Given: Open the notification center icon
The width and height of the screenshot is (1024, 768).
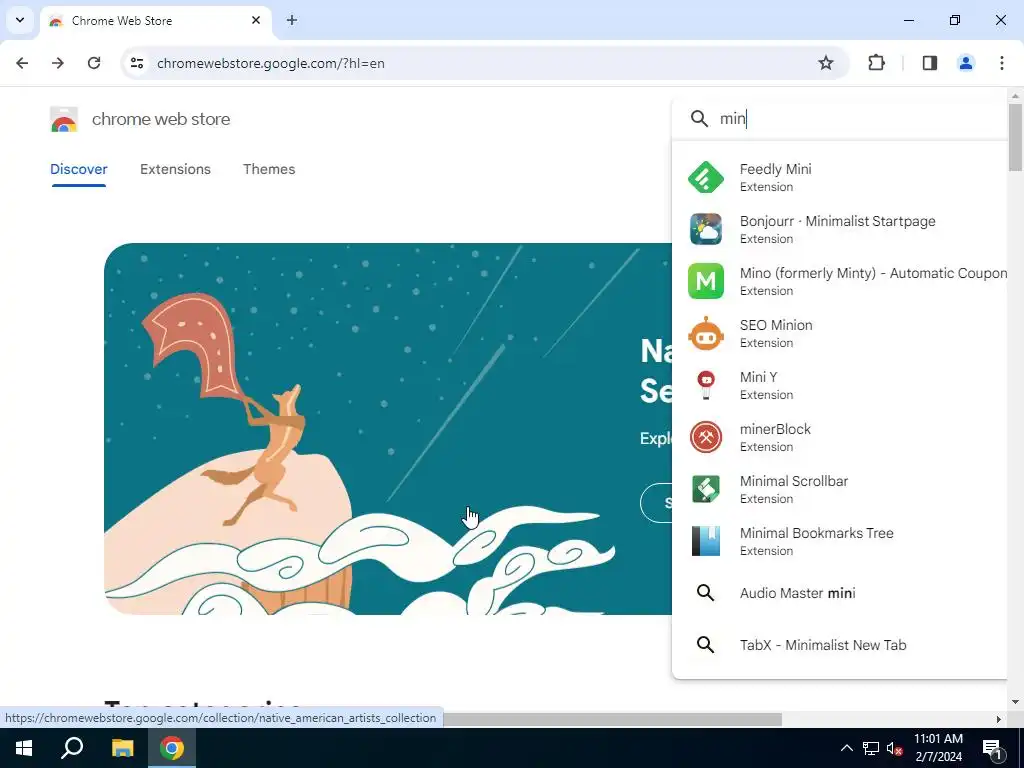Looking at the screenshot, I should [x=992, y=748].
